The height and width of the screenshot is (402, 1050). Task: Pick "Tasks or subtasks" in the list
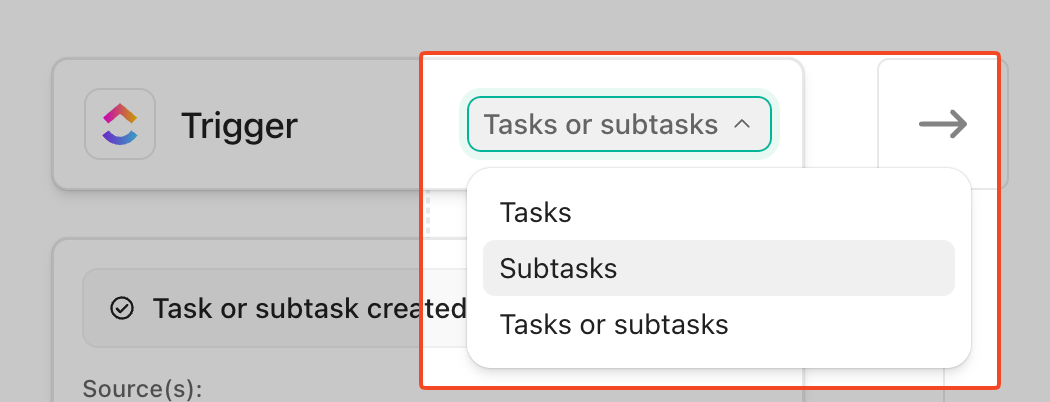(x=614, y=324)
